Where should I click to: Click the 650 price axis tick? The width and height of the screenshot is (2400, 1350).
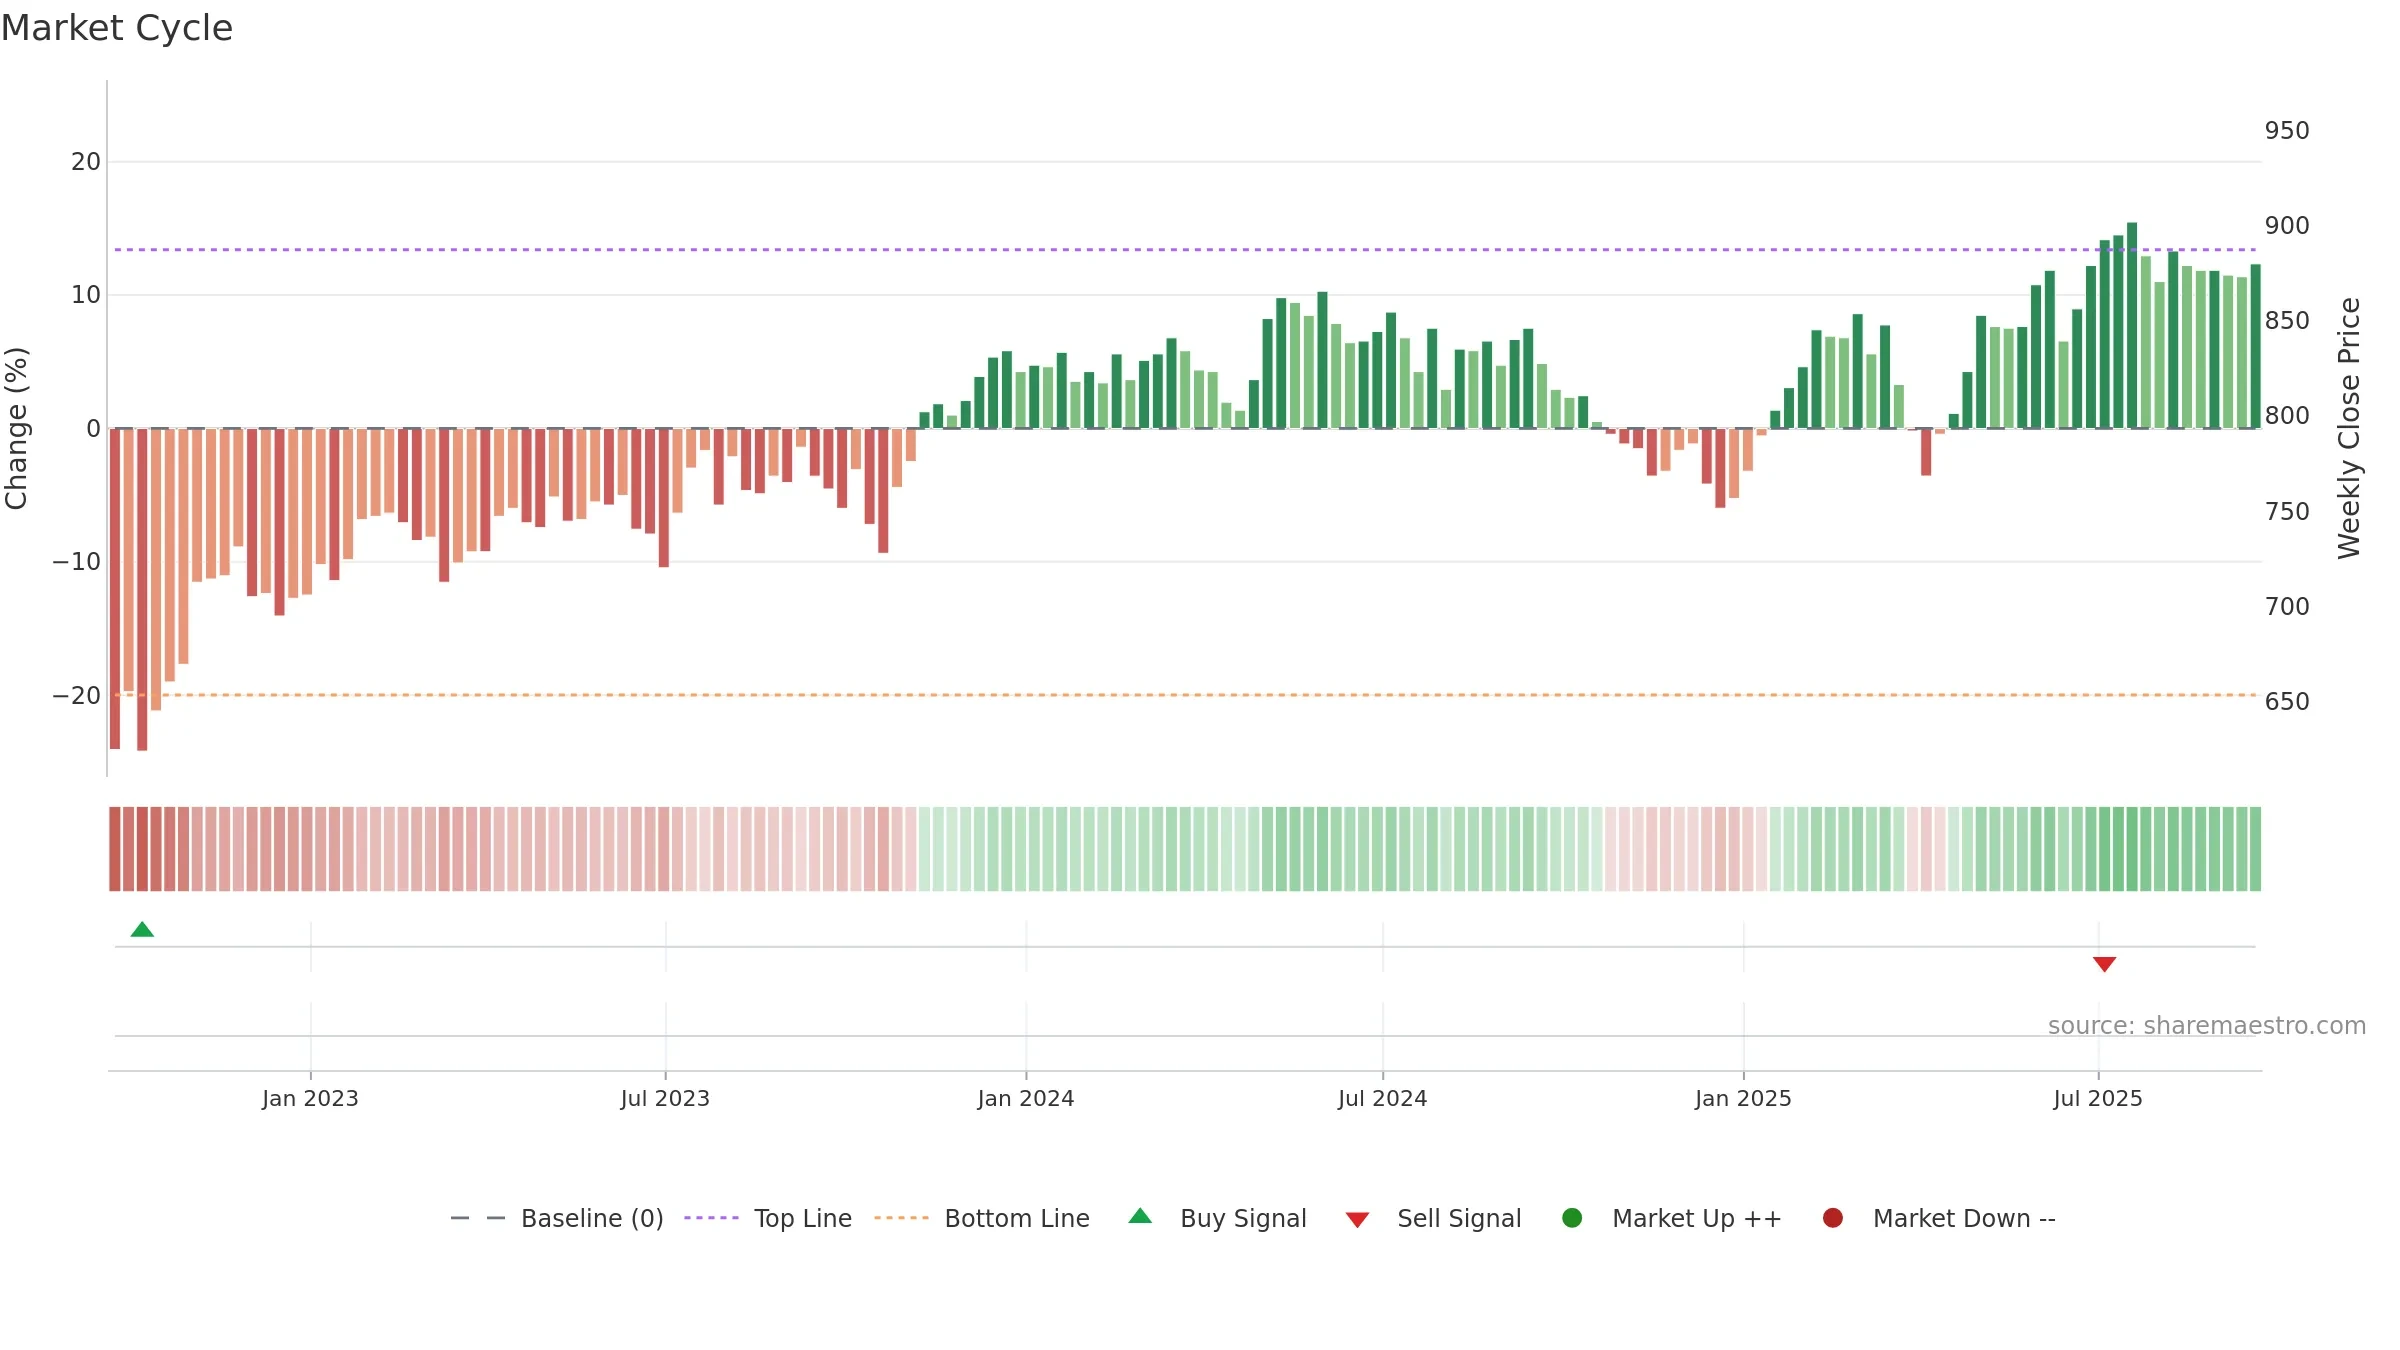click(2287, 702)
